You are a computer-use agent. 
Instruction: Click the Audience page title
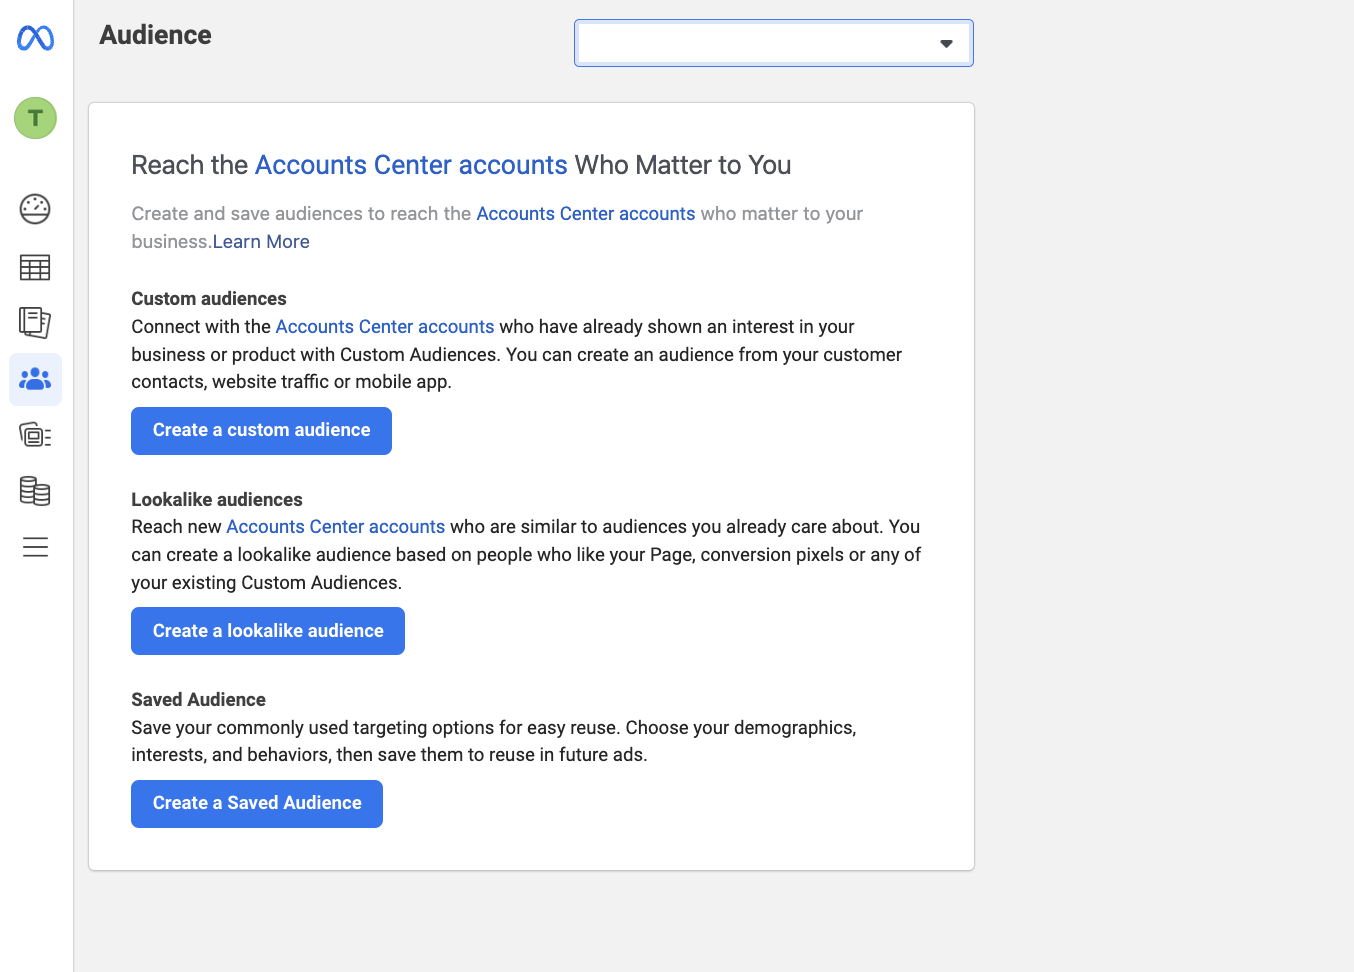click(x=156, y=35)
